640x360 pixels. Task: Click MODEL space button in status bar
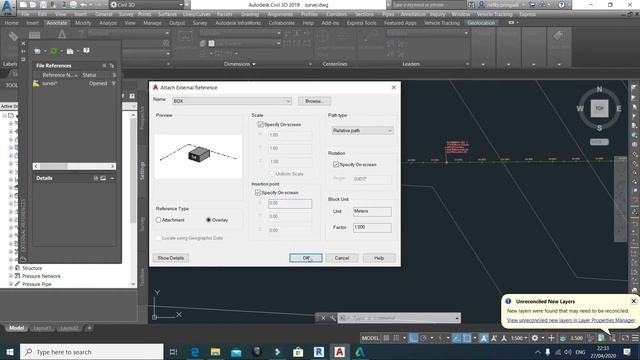pyautogui.click(x=370, y=338)
